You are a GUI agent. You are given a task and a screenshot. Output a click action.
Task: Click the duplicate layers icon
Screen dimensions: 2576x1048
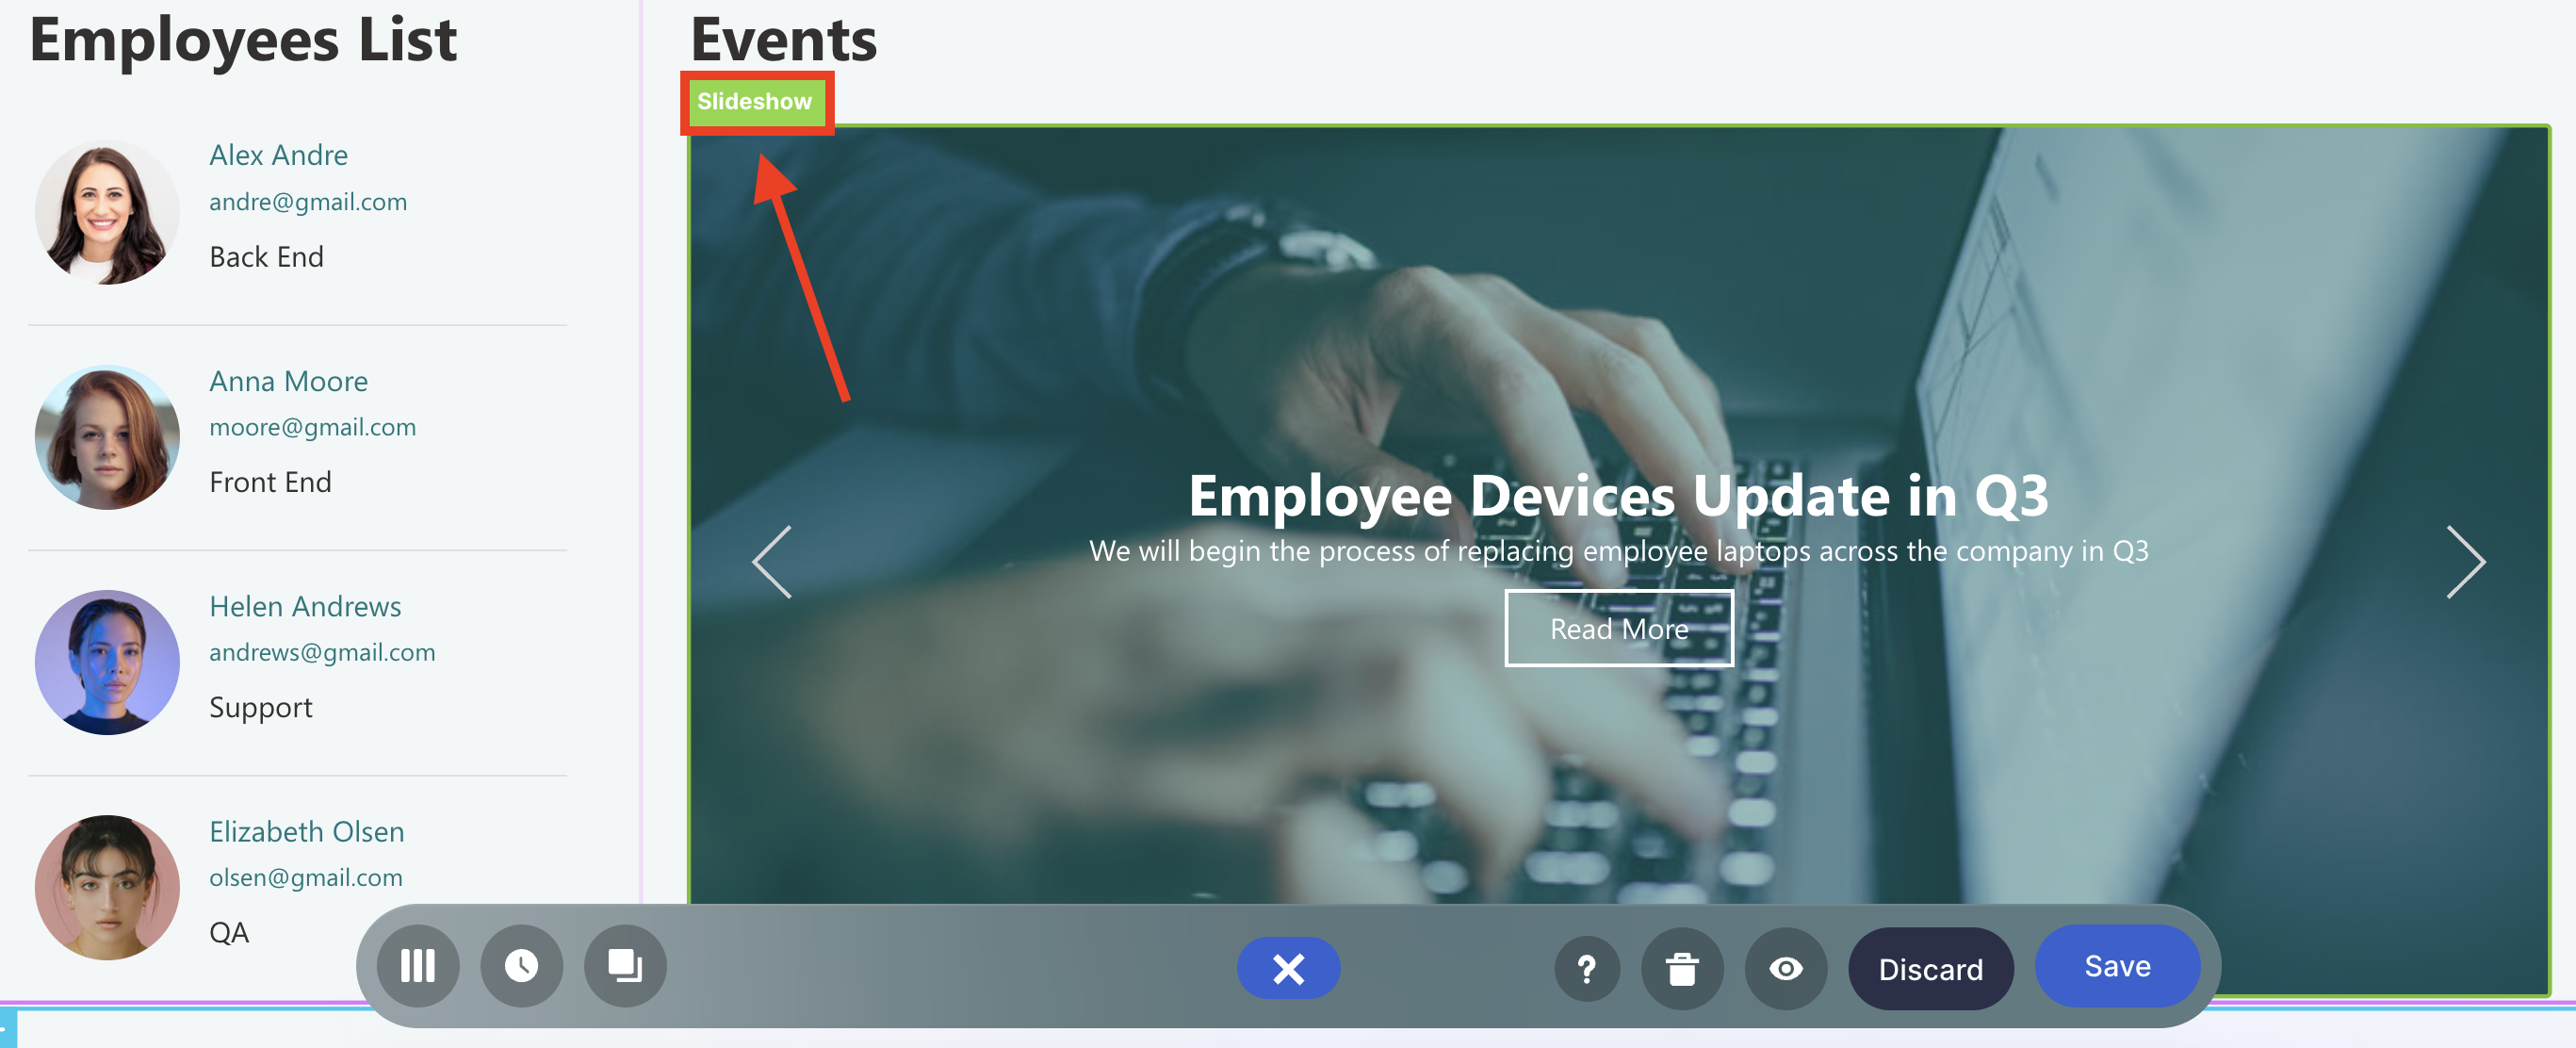point(625,966)
